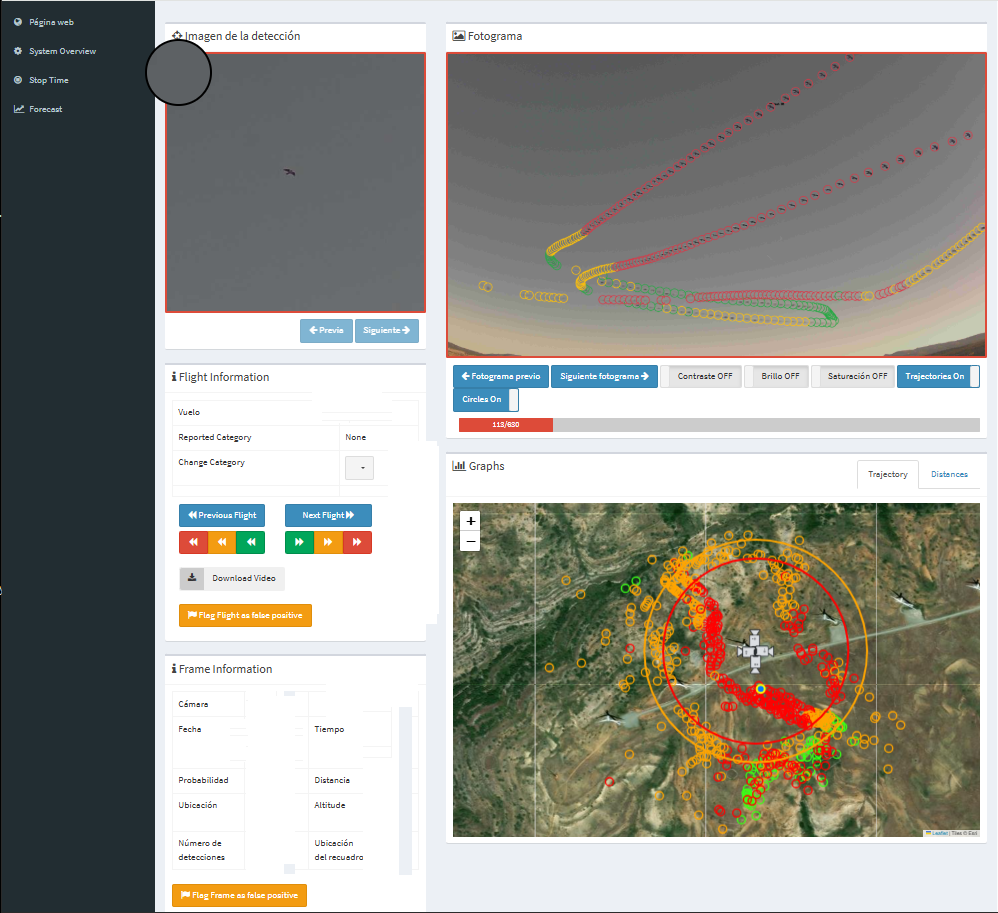Viewport: 998px width, 913px height.
Task: Open the Stop Time sidebar entry
Action: [48, 80]
